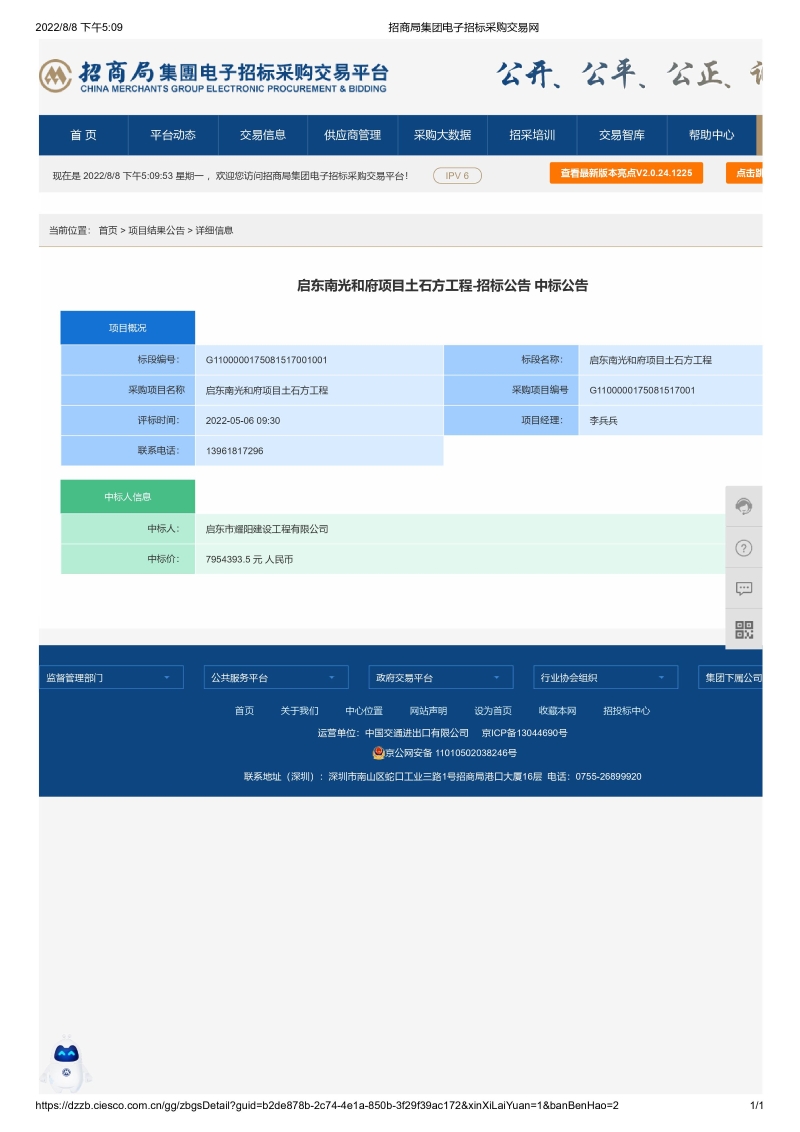Click breadcrumb link 首页
This screenshot has width=800, height=1132.
tap(108, 230)
